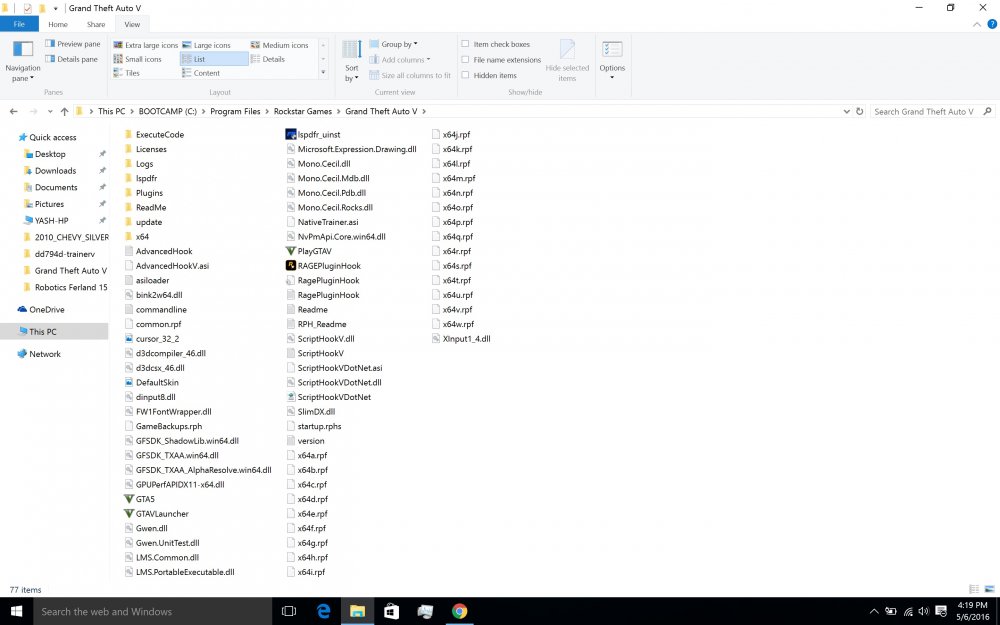
Task: Switch to the Share ribbon tab
Action: click(x=96, y=24)
